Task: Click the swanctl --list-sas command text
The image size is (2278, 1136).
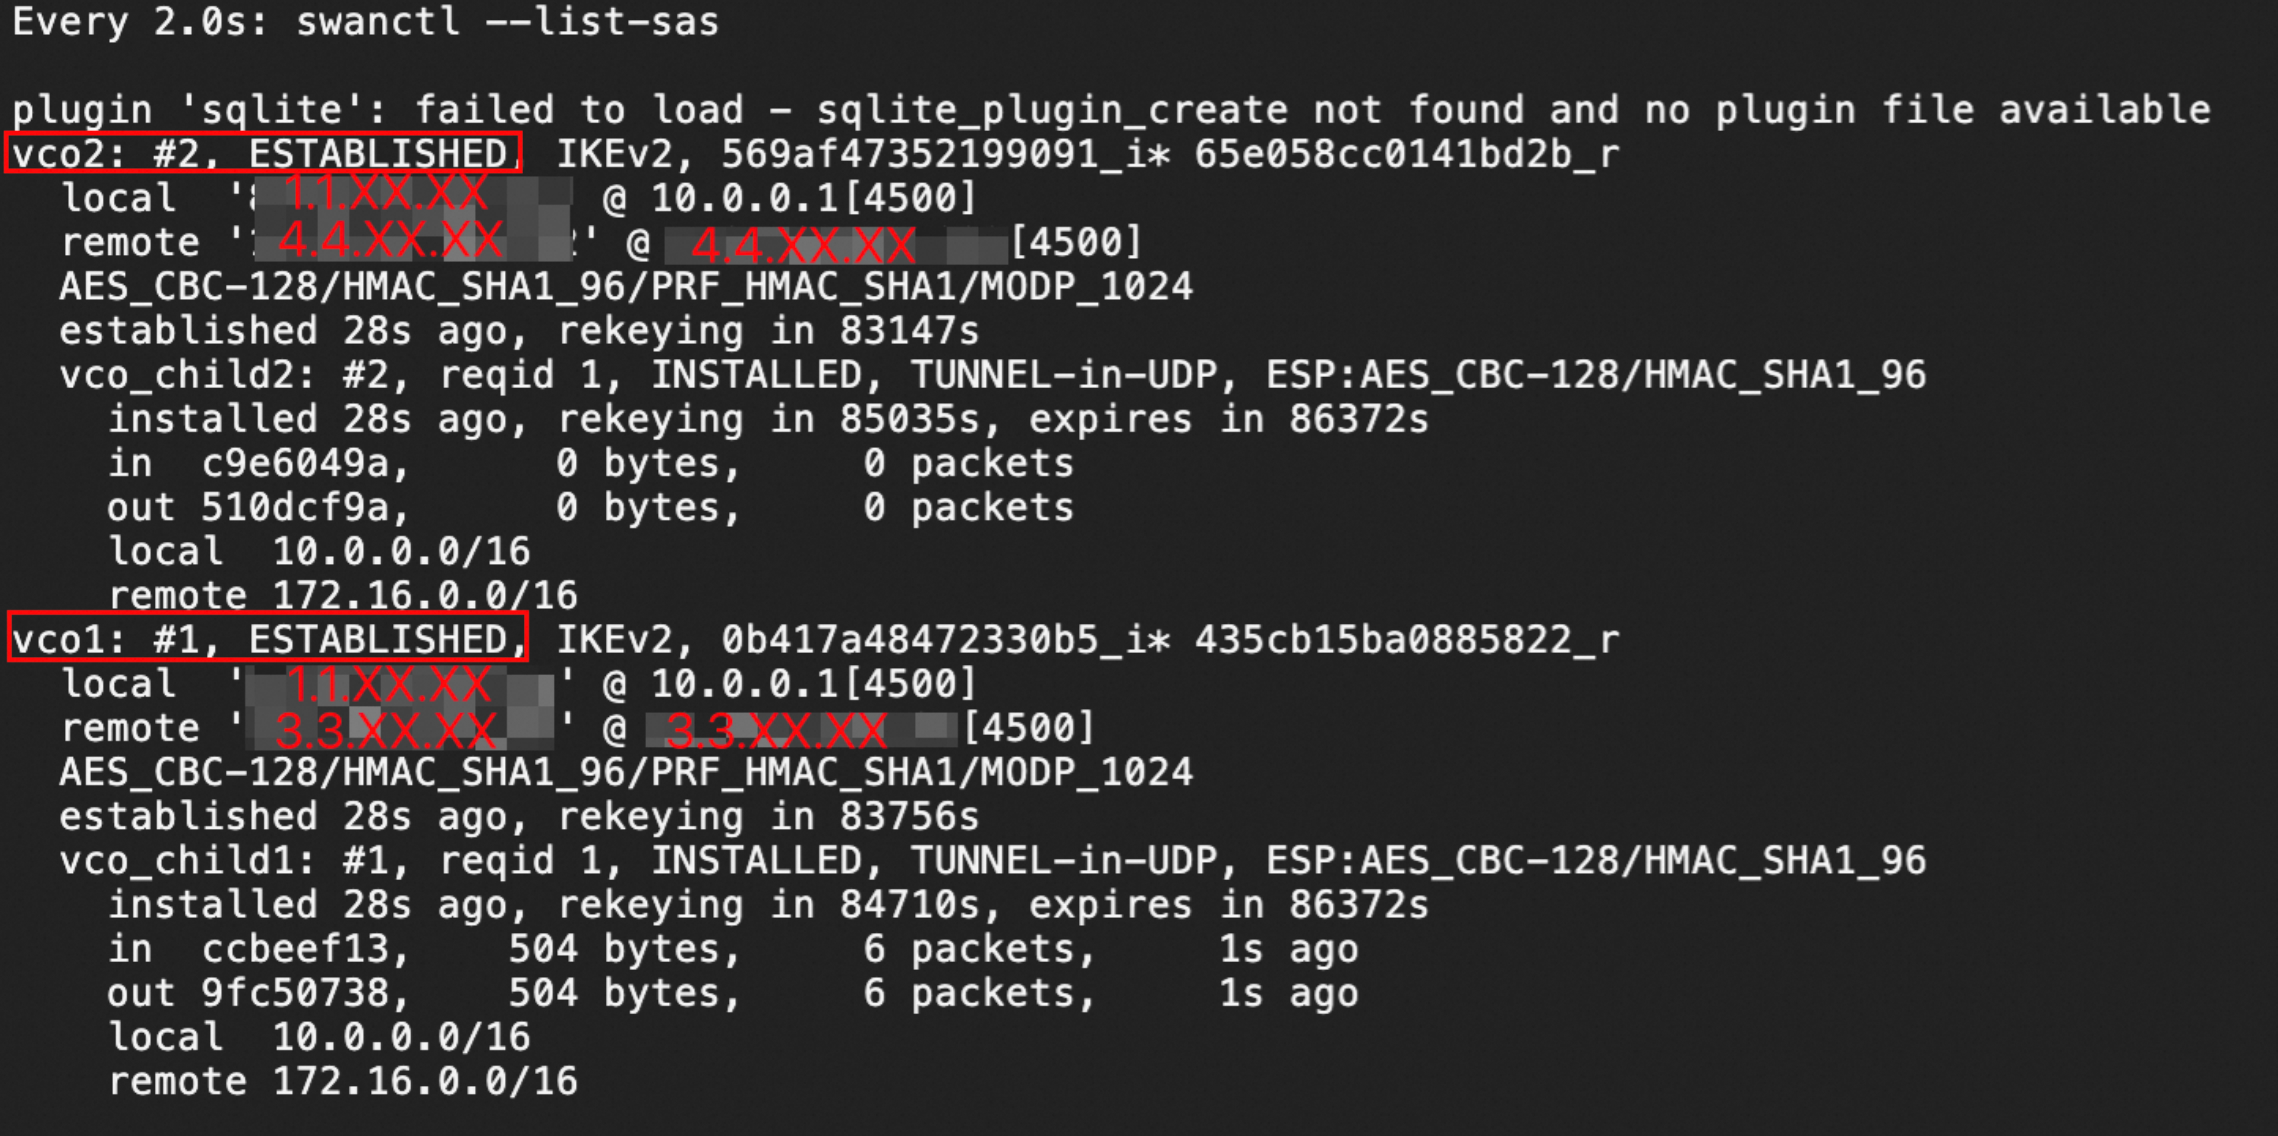Action: coord(507,22)
